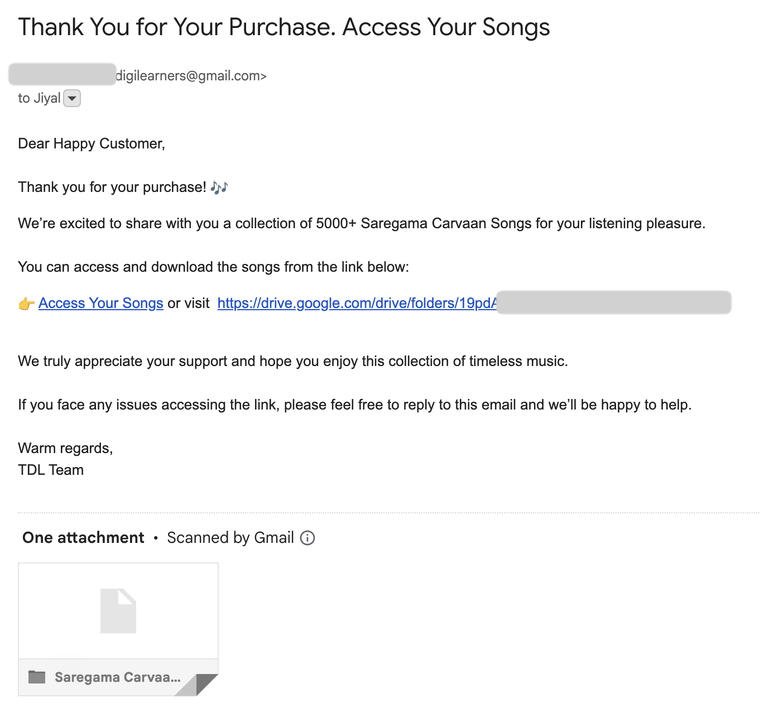Viewport: 760px width, 722px height.
Task: Click the Dear Happy Customer greeting
Action: pyautogui.click(x=92, y=143)
